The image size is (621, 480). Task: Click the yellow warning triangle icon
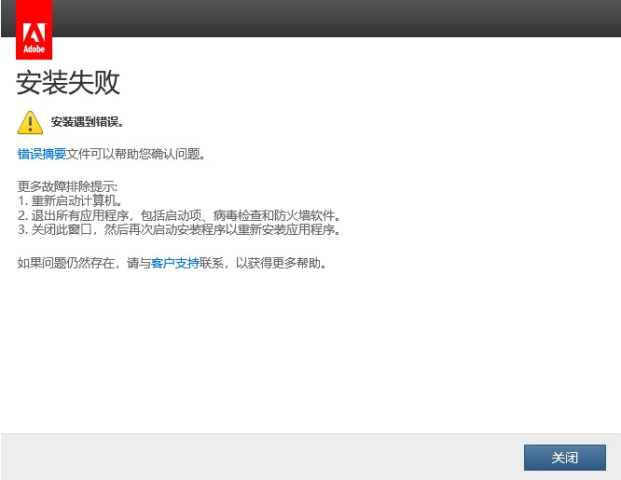point(30,122)
